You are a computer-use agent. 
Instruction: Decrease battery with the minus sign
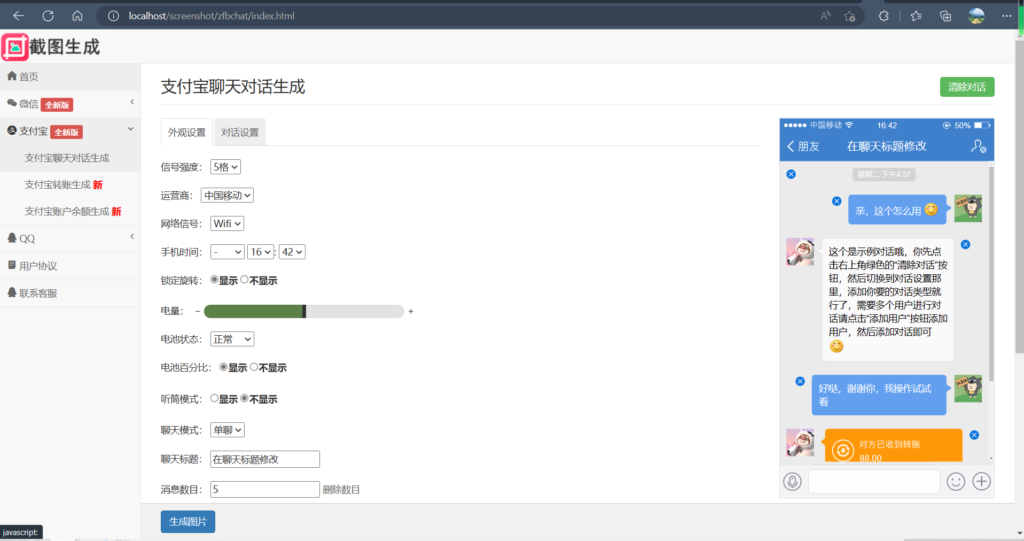197,311
